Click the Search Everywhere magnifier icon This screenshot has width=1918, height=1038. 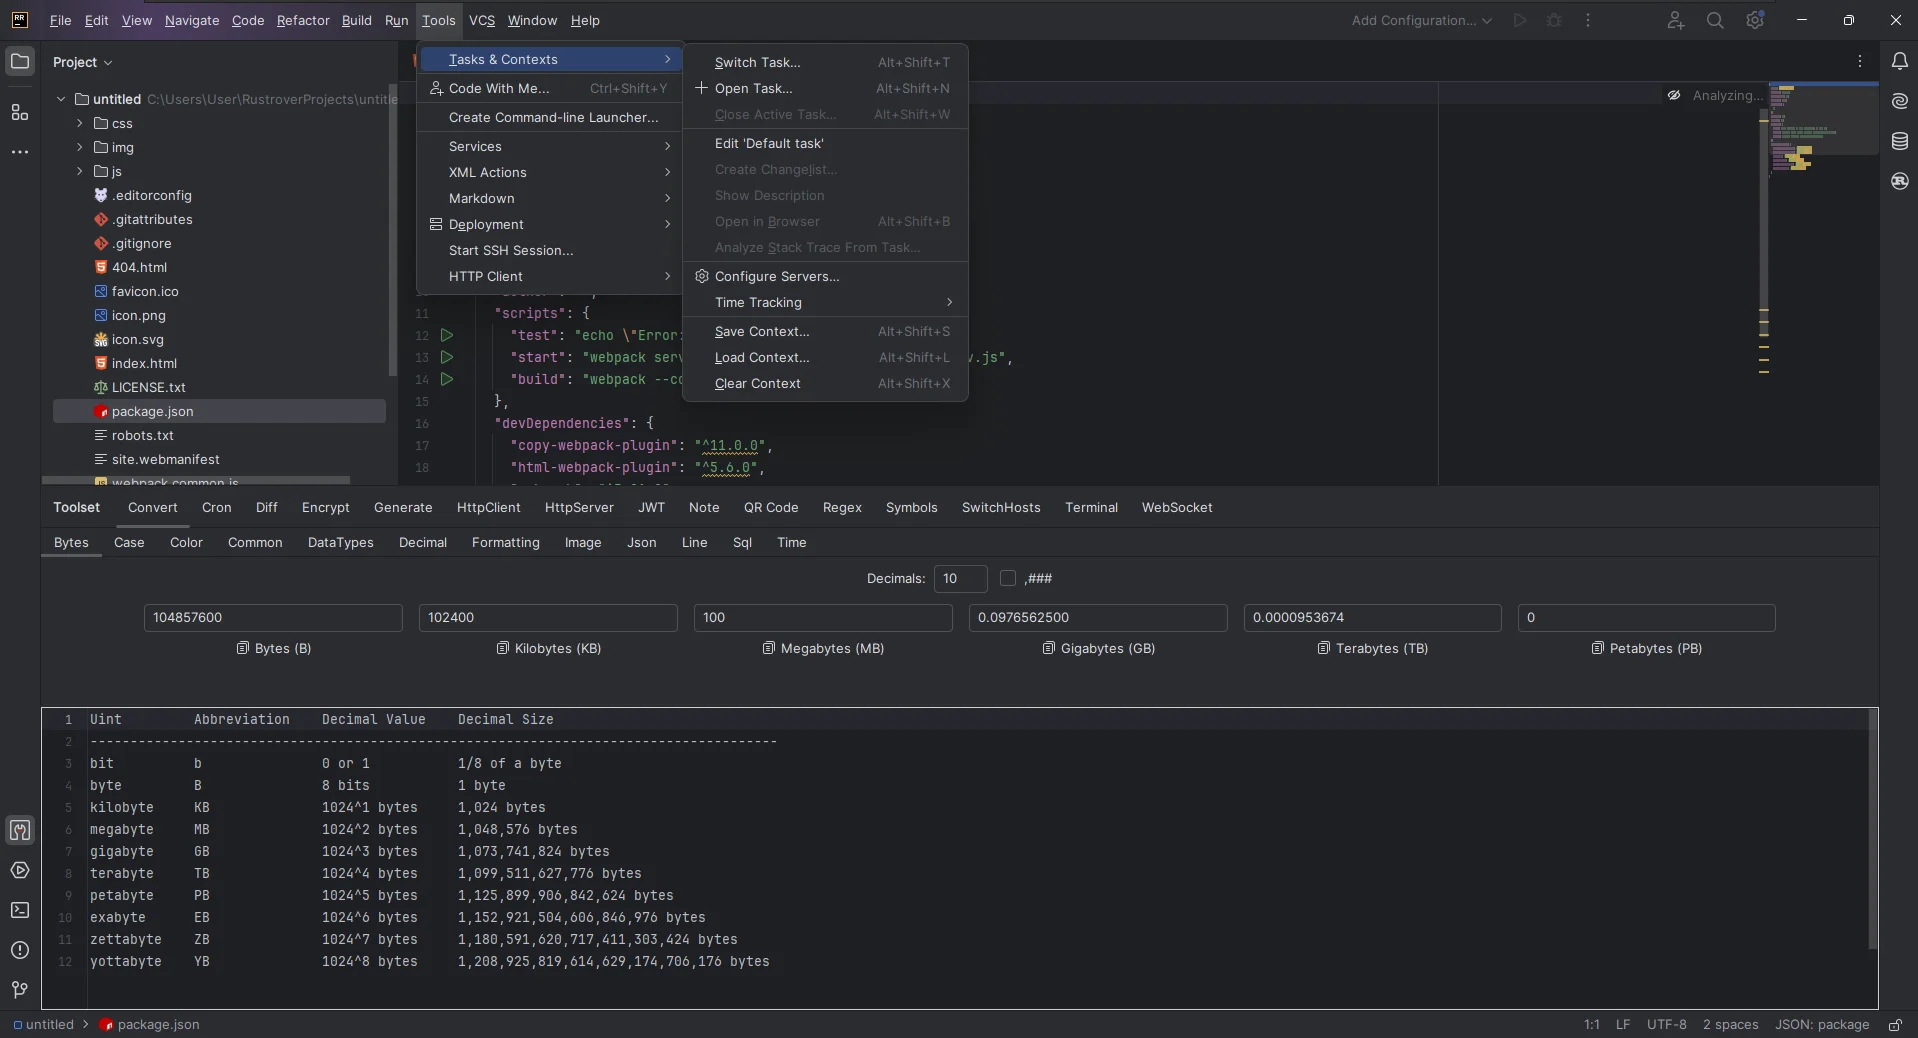[x=1714, y=20]
